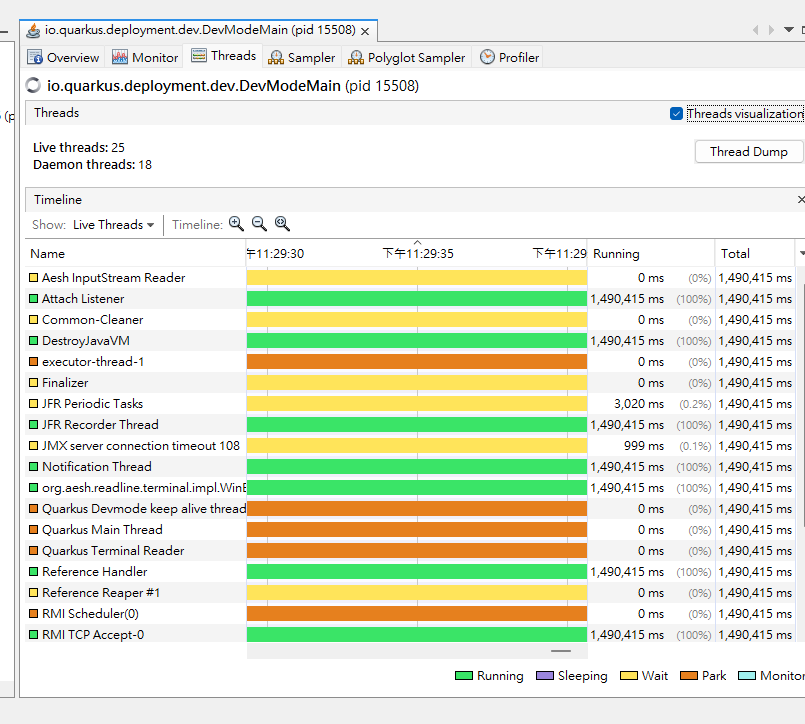Switch to the Profiler tab
Screen dimensions: 805x724
[509, 57]
